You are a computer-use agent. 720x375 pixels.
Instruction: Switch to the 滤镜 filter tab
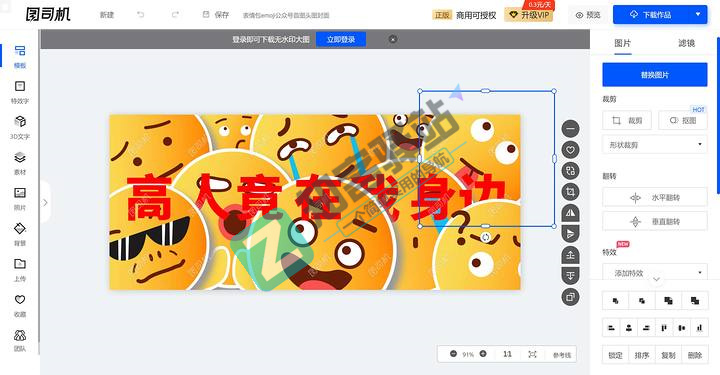686,43
